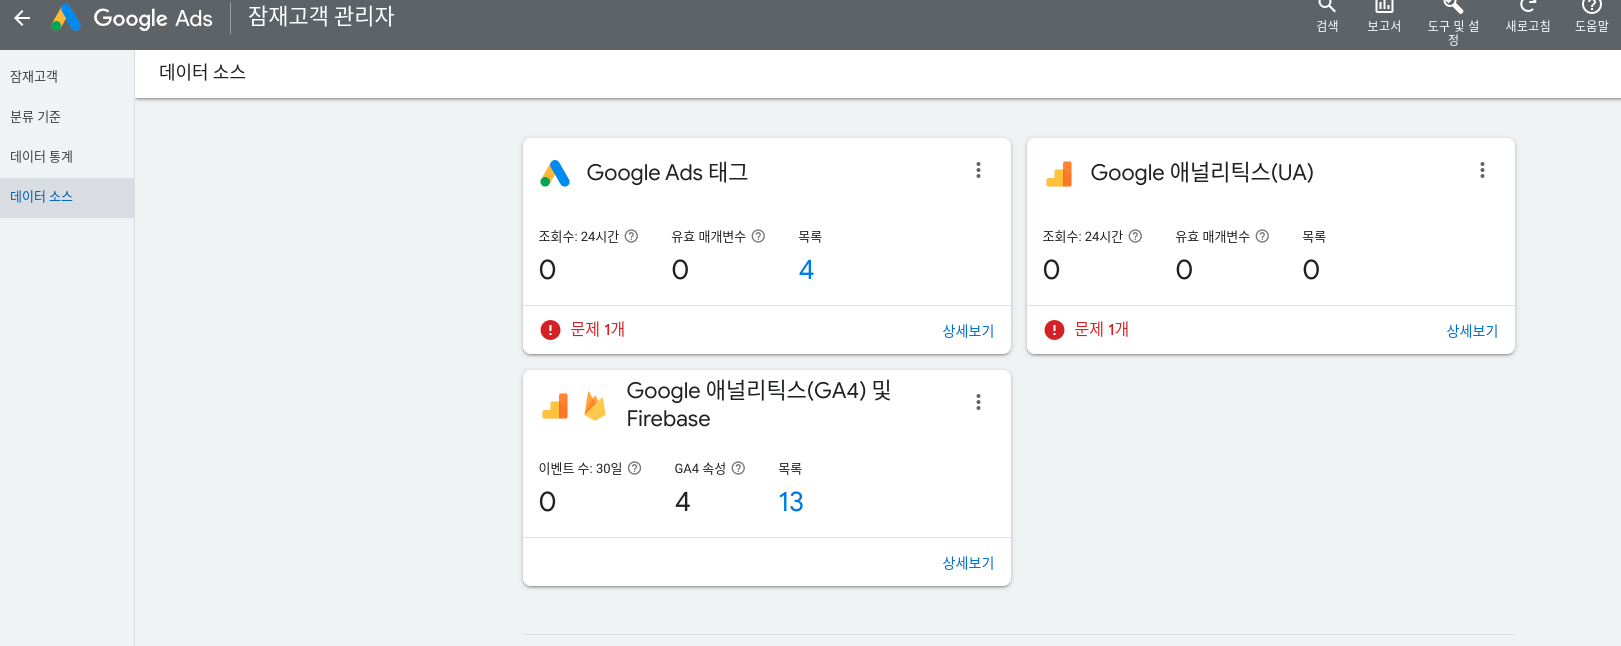Open the three-dot menu on Google 애널리틱스(UA) card

1482,171
